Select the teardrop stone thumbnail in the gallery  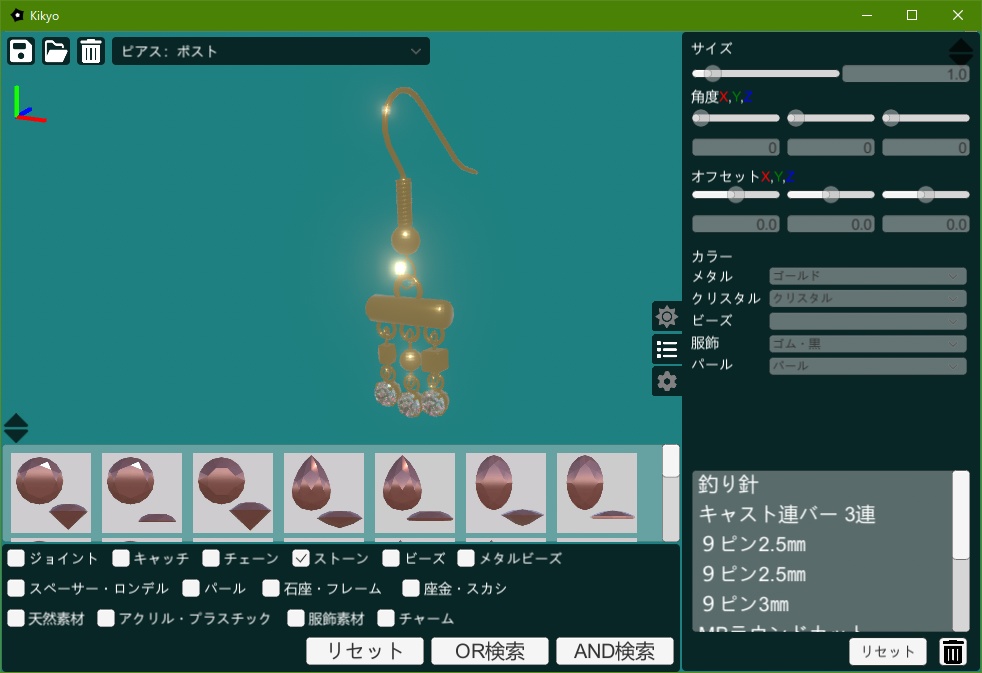[324, 492]
